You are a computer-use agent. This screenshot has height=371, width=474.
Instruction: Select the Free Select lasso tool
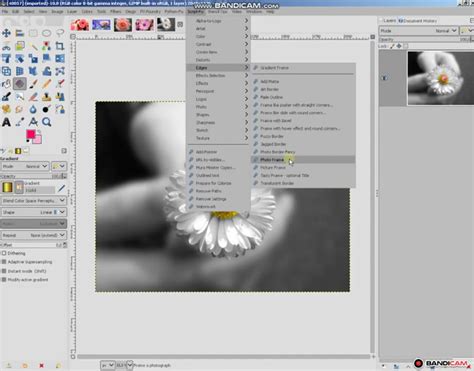click(x=60, y=33)
